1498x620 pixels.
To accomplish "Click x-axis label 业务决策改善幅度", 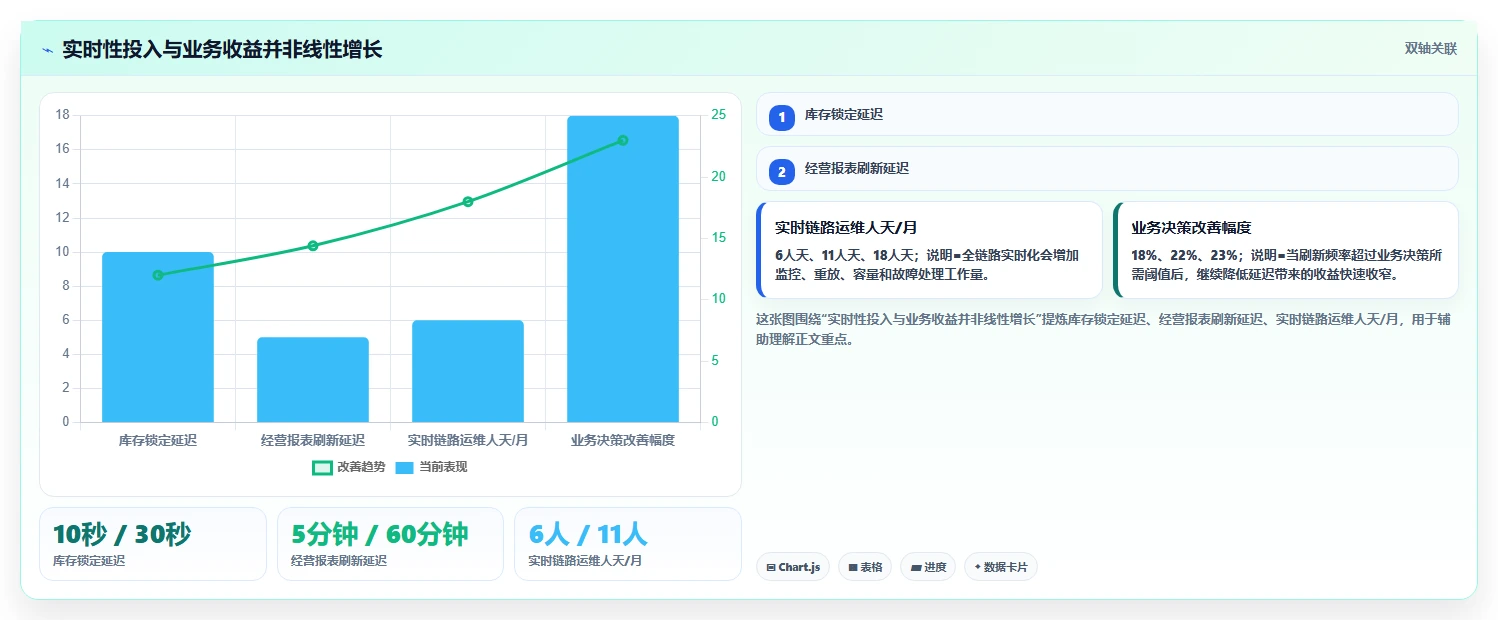I will 623,440.
